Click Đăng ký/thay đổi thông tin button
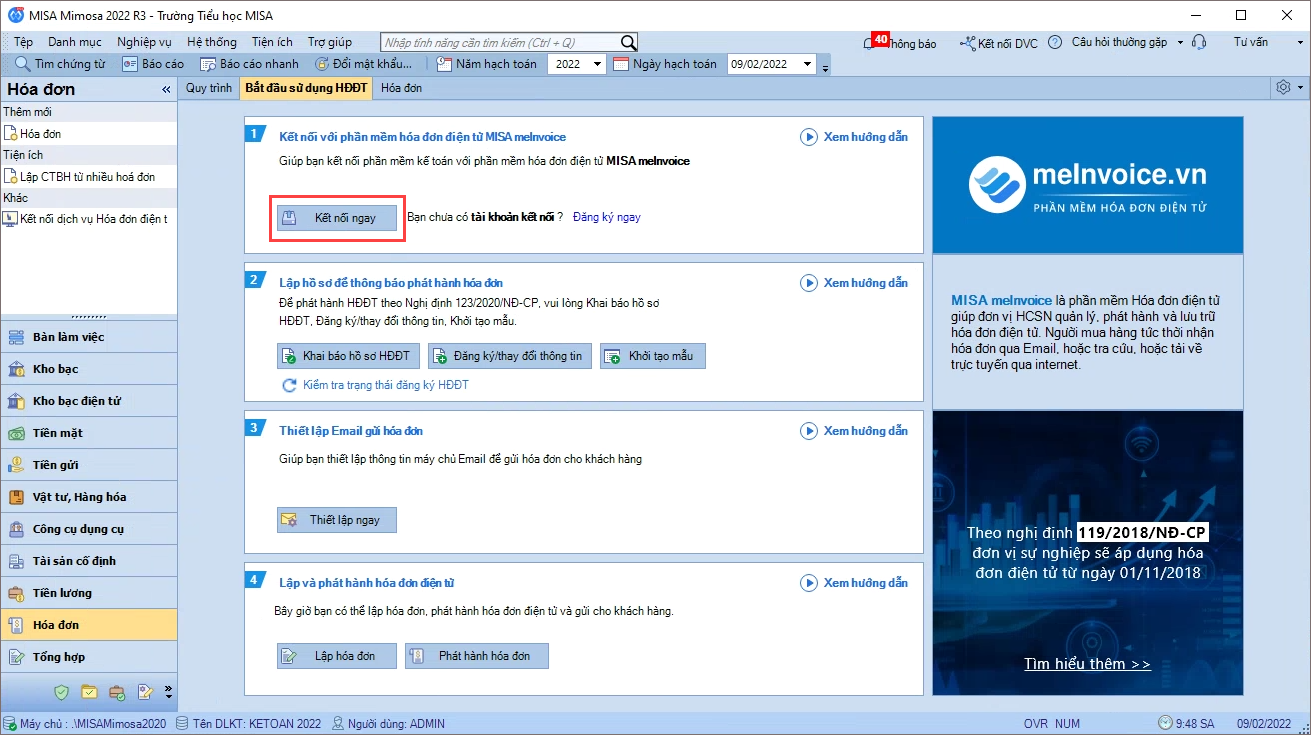 tap(510, 356)
